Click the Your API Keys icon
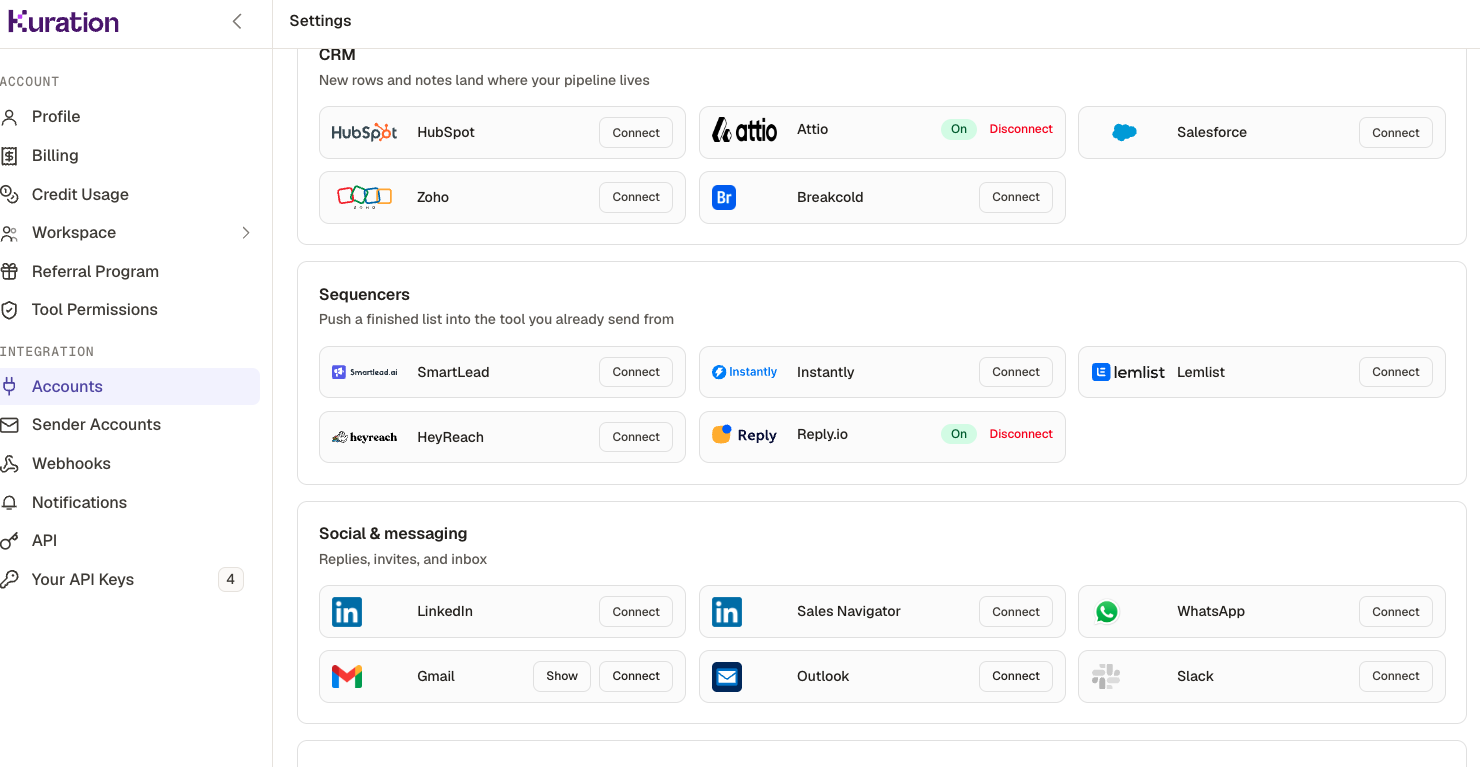The width and height of the screenshot is (1480, 767). tap(10, 579)
